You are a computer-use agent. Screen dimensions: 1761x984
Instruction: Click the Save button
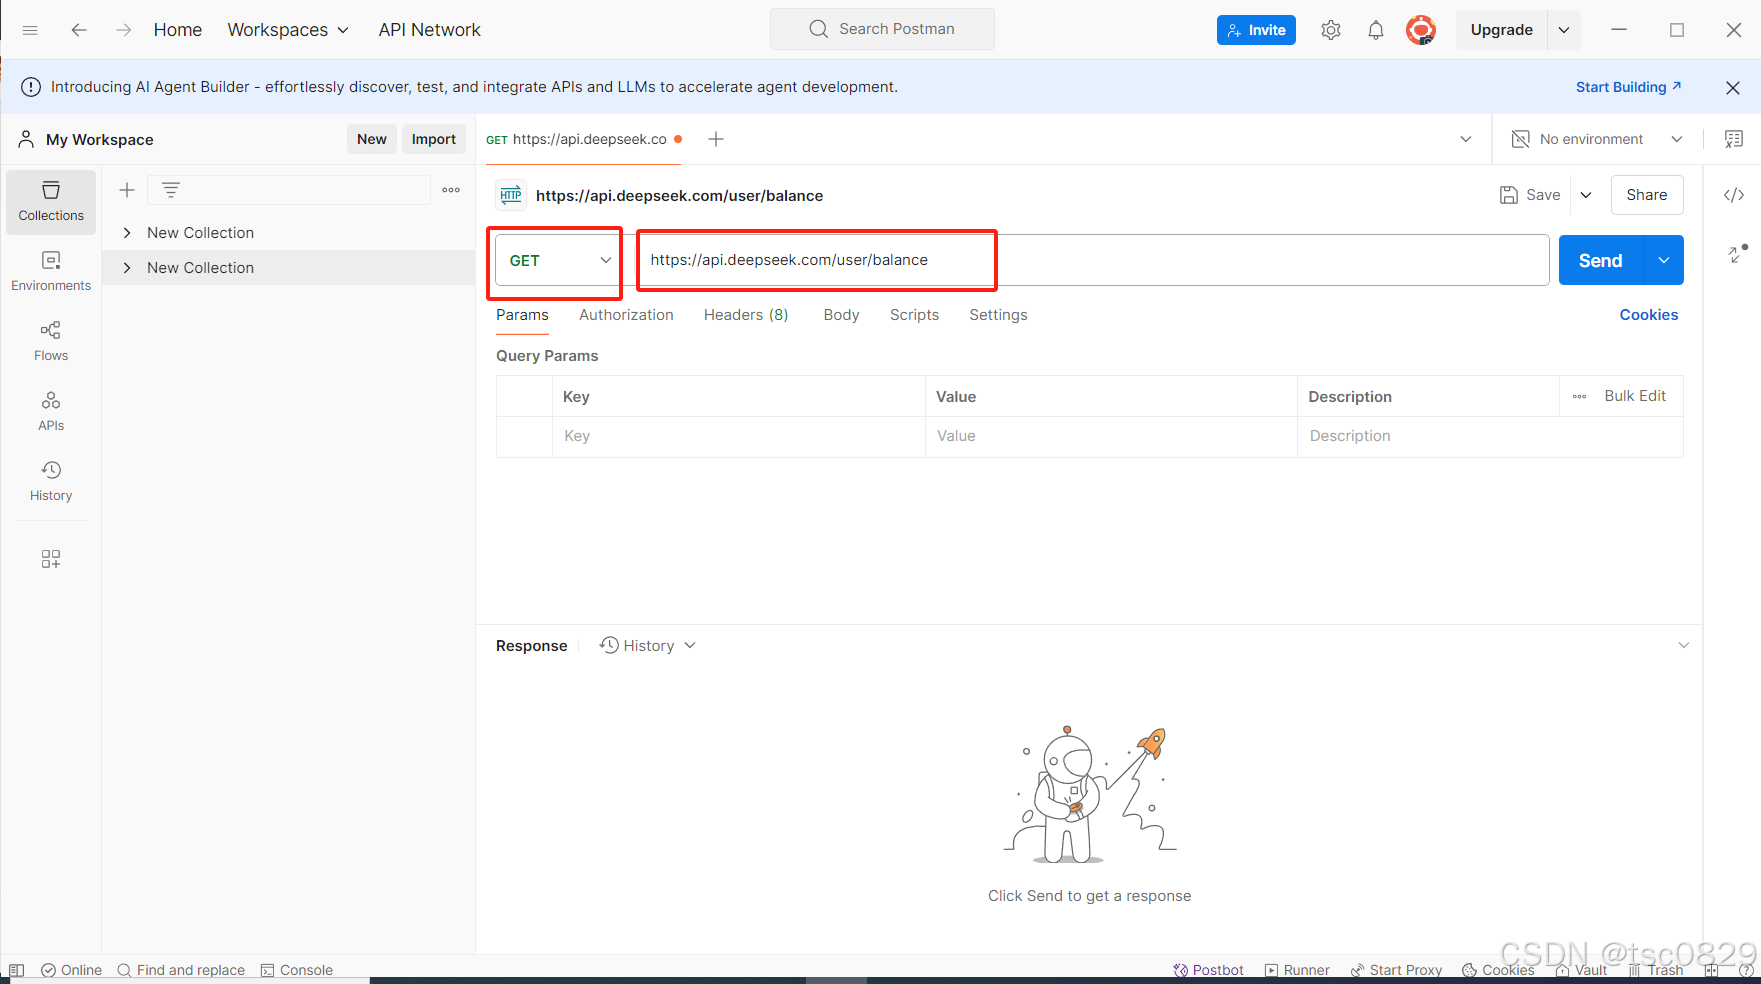pos(1530,195)
